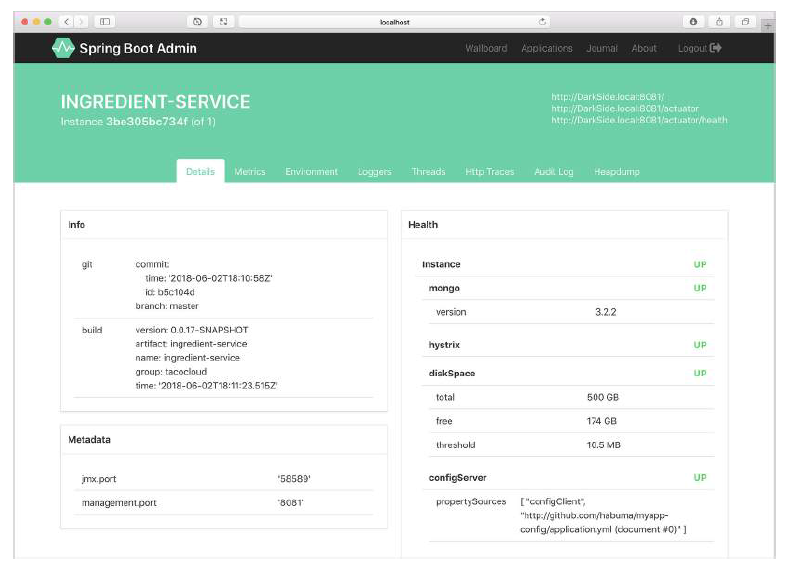Click 'group: tacocloud' text

(171, 371)
